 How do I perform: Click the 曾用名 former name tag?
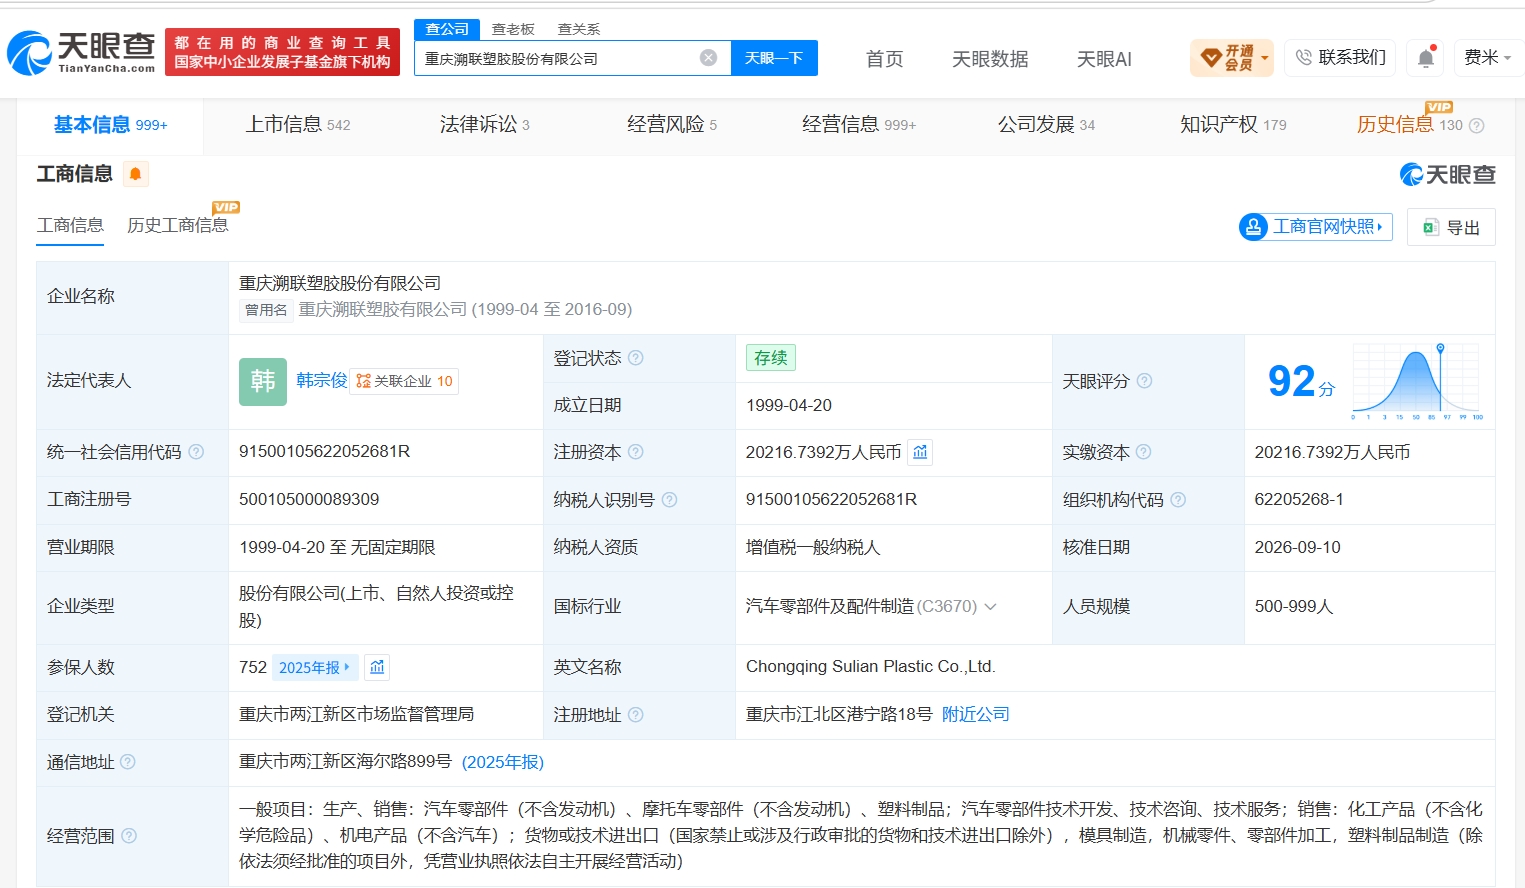(266, 310)
